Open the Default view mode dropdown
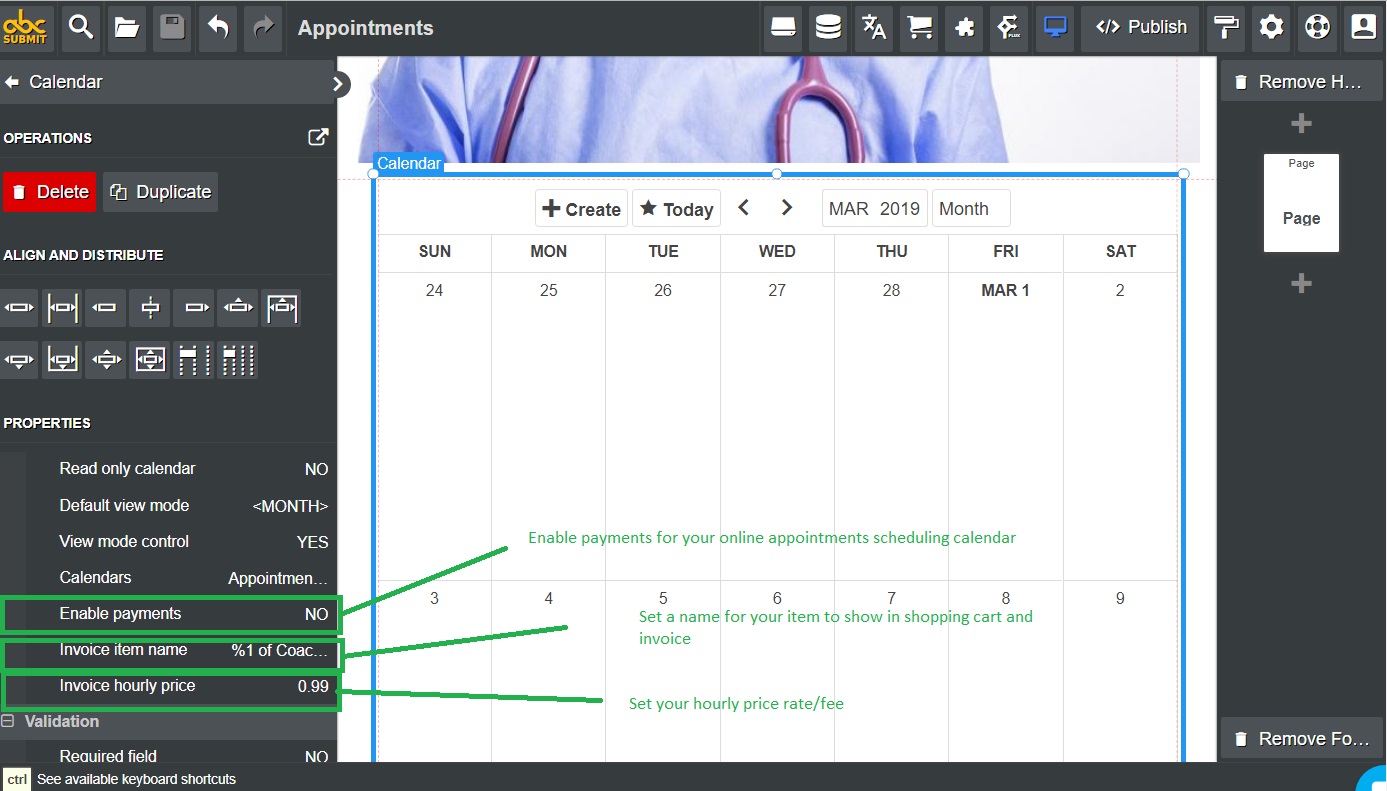Screen dimensions: 1387x791 tap(290, 506)
